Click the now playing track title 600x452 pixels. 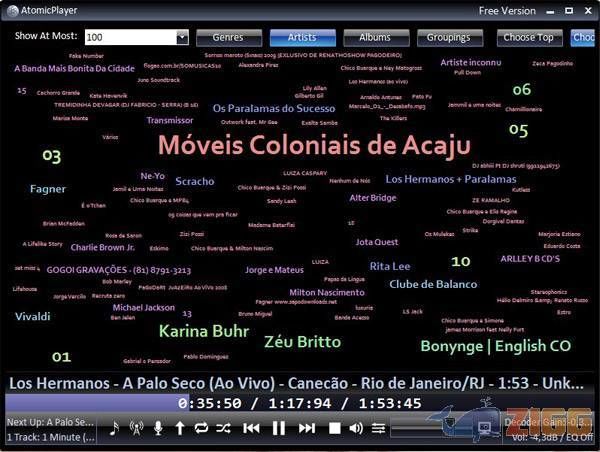pyautogui.click(x=296, y=383)
